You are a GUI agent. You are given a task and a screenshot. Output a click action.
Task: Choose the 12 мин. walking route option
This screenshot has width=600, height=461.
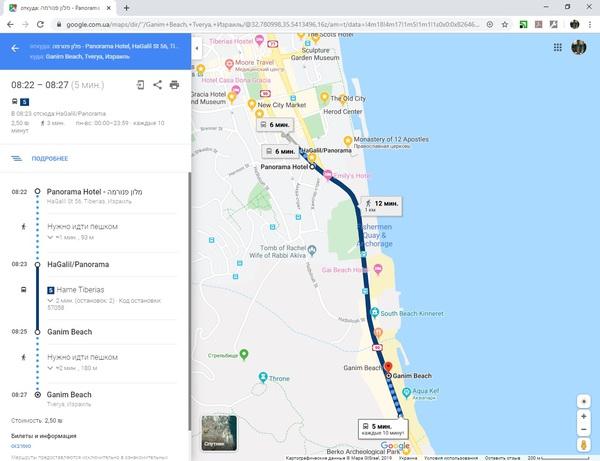click(382, 206)
